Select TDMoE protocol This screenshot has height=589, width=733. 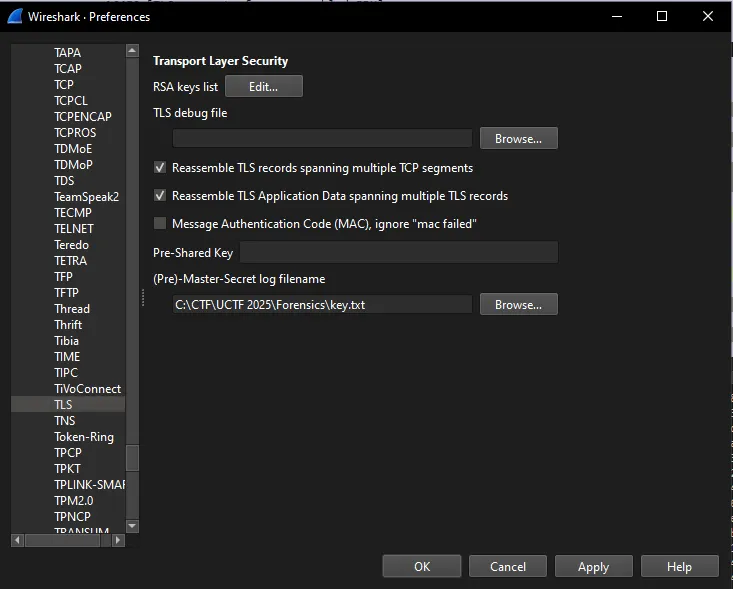pos(73,149)
